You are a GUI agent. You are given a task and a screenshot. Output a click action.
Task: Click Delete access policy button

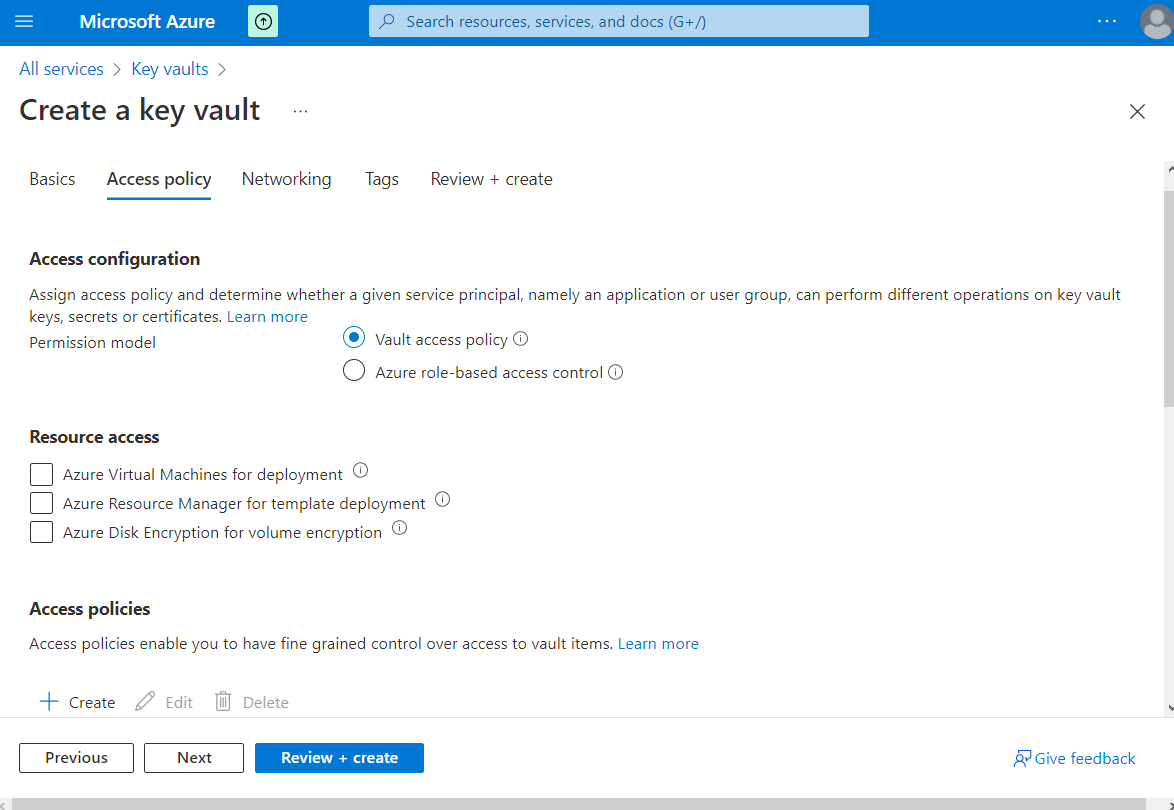tap(252, 702)
